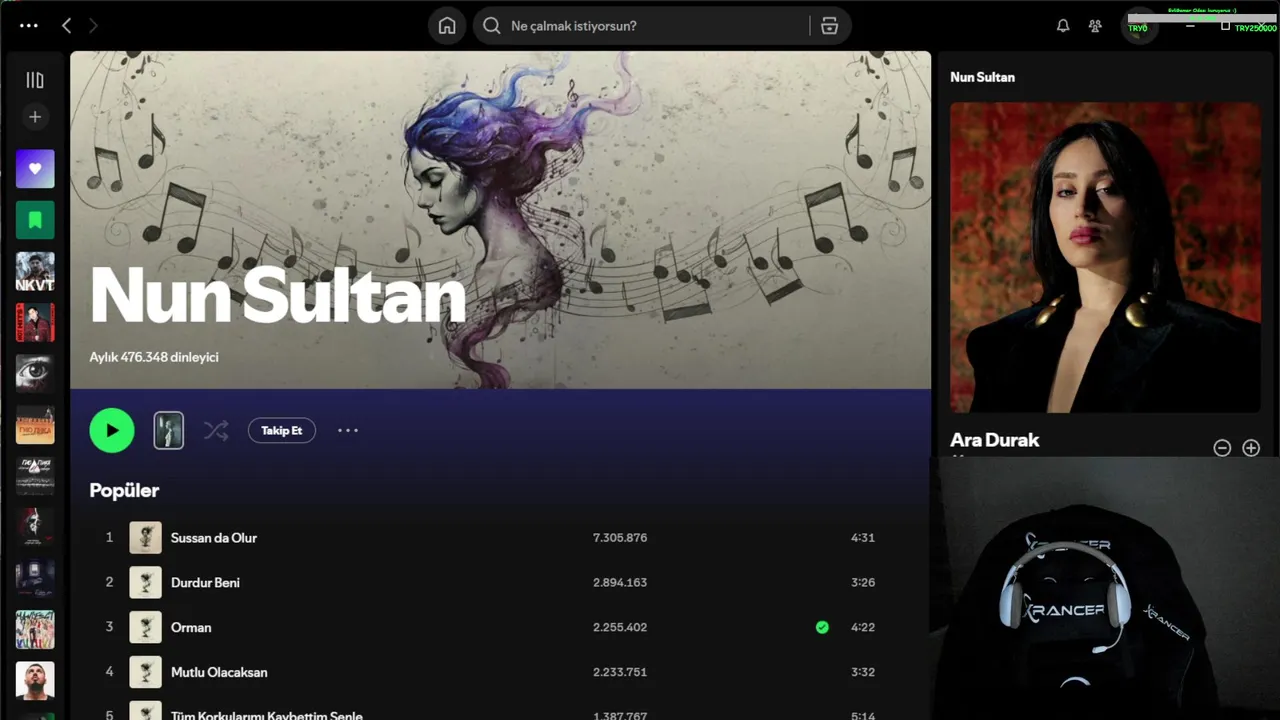Add Ara Durak with the plus circle

click(x=1251, y=448)
